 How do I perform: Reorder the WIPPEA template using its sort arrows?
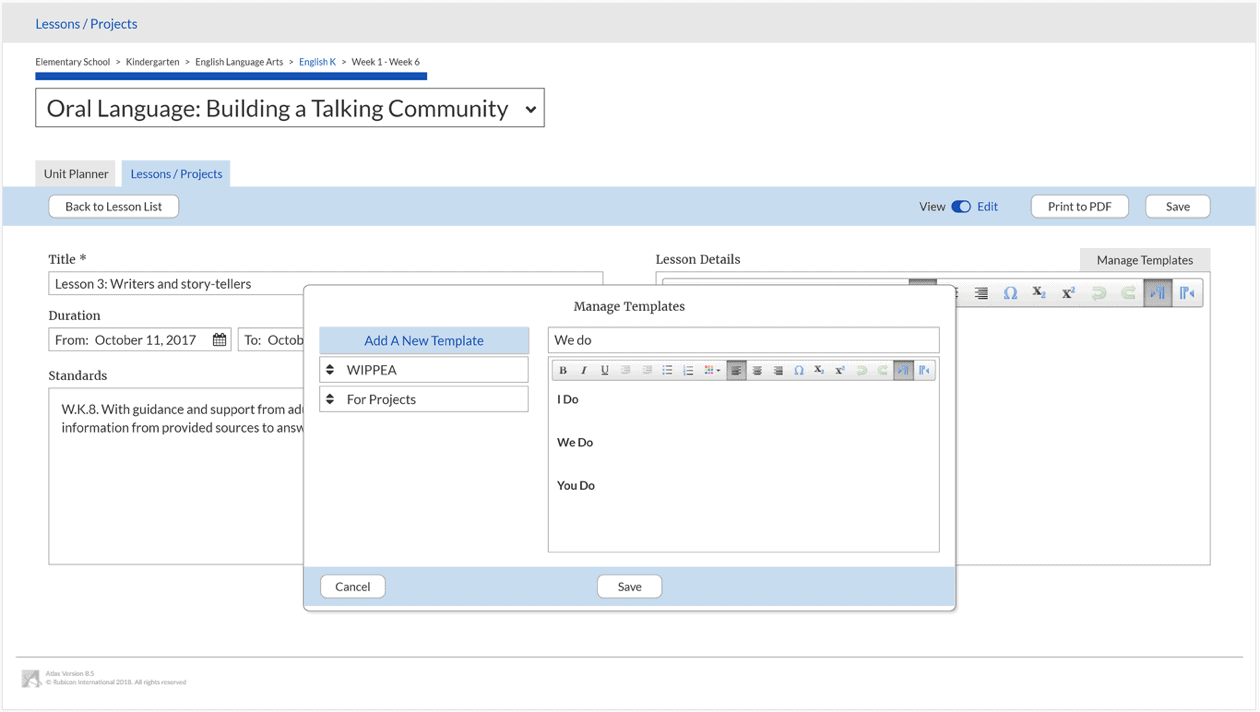pyautogui.click(x=330, y=370)
